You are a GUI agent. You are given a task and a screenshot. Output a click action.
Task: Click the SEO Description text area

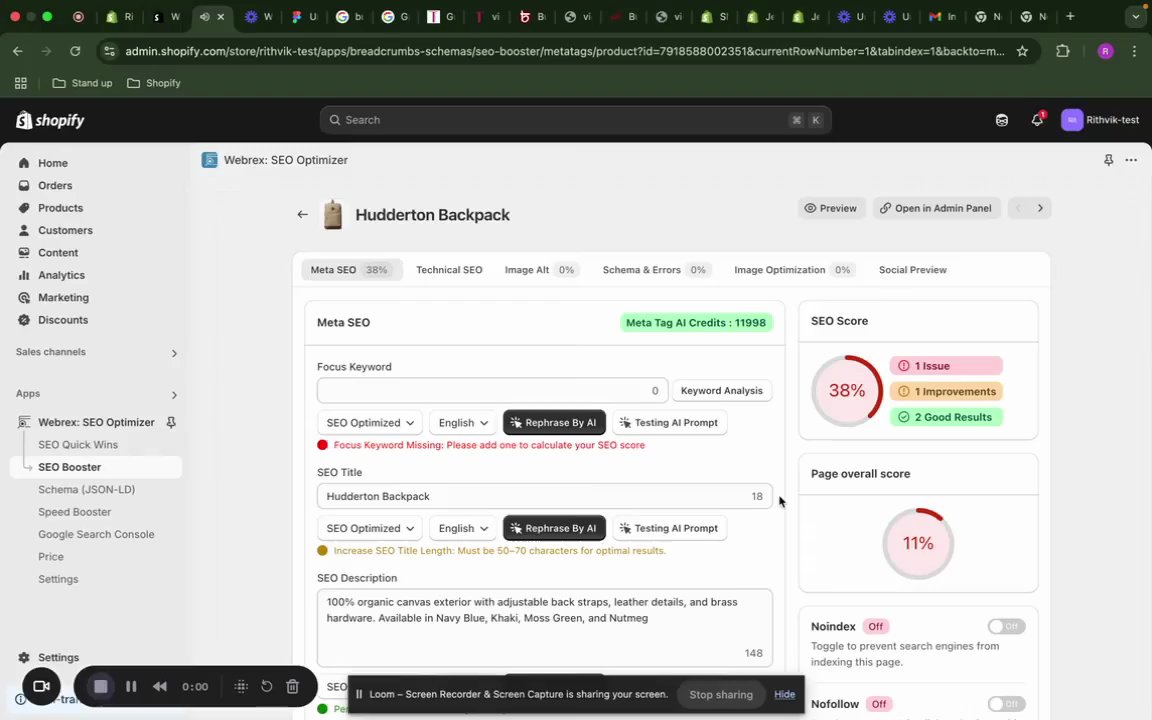(x=544, y=627)
